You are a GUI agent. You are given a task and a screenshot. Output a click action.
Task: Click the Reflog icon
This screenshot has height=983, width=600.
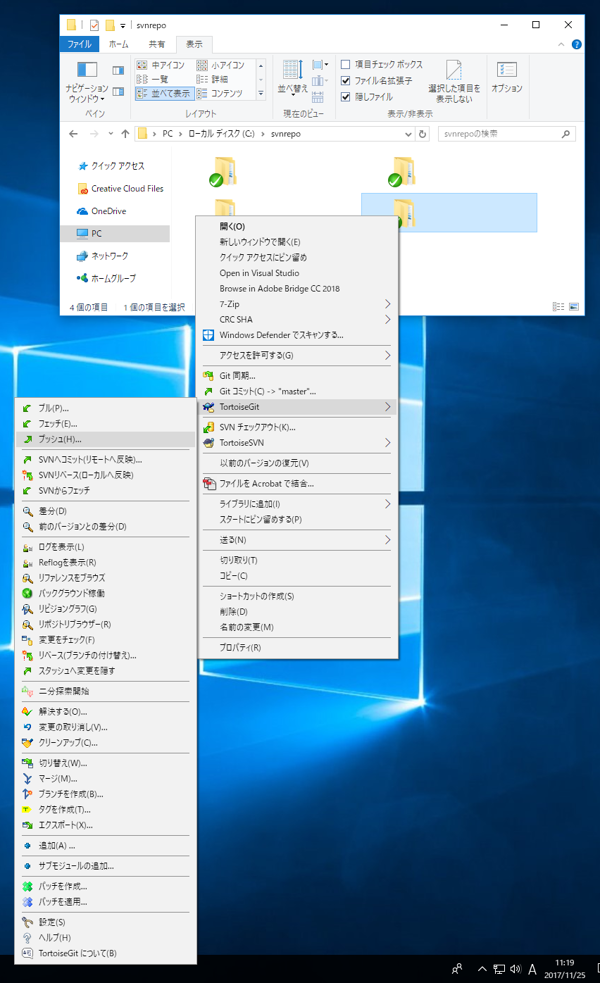(27, 563)
